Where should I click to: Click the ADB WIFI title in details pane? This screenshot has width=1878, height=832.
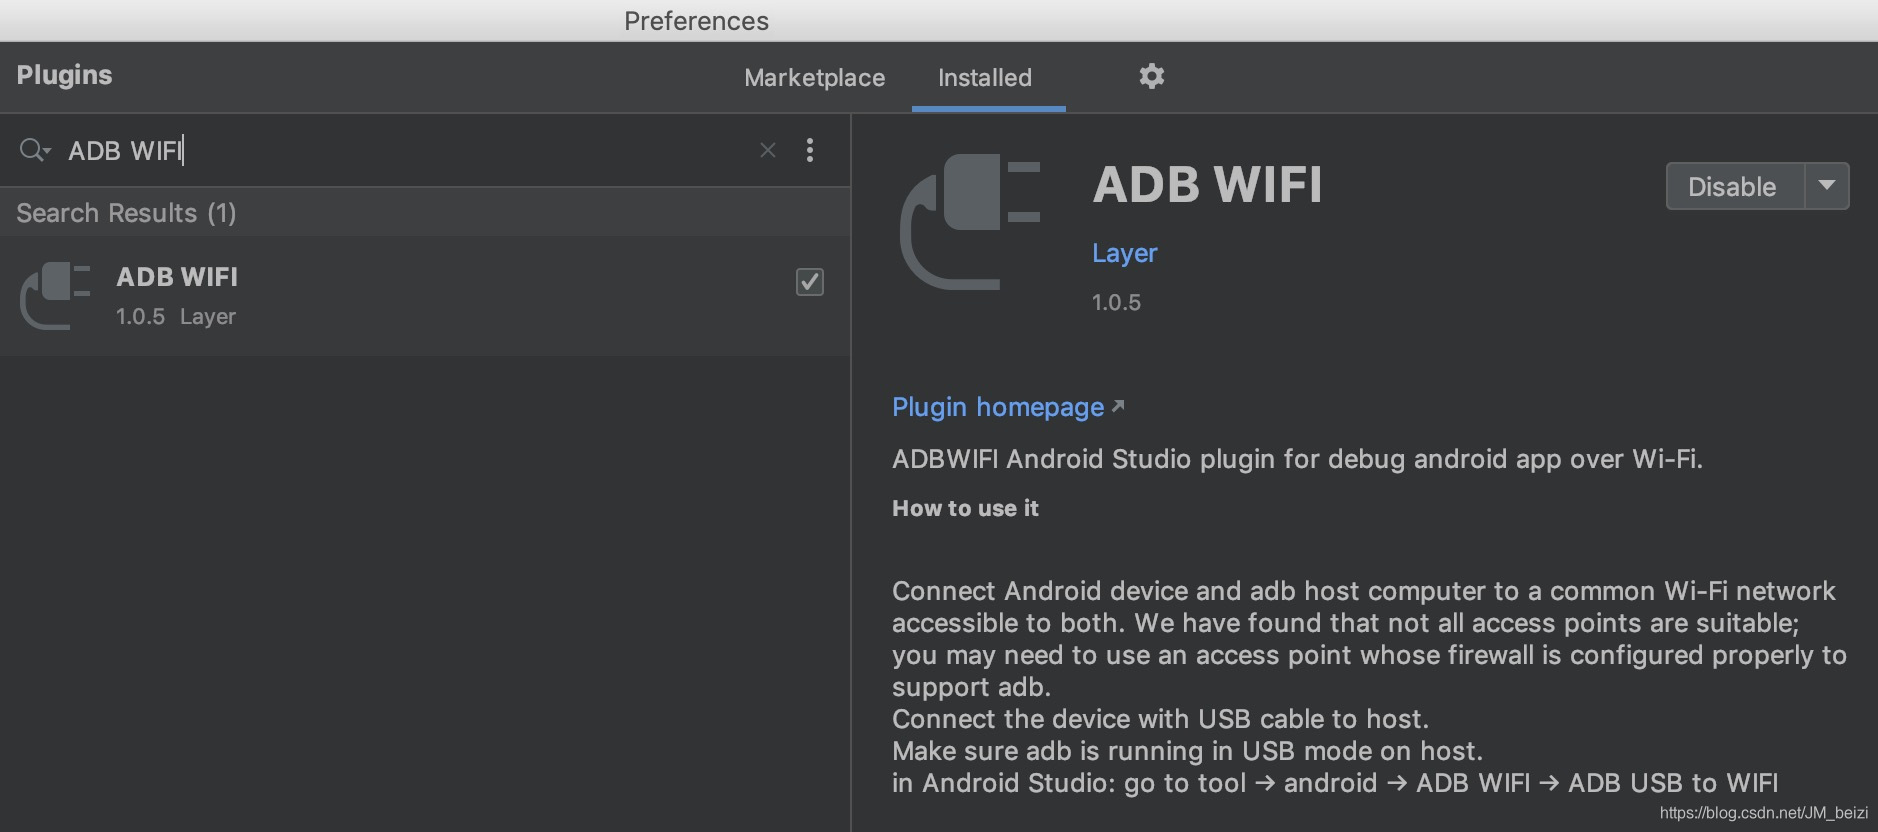coord(1207,185)
